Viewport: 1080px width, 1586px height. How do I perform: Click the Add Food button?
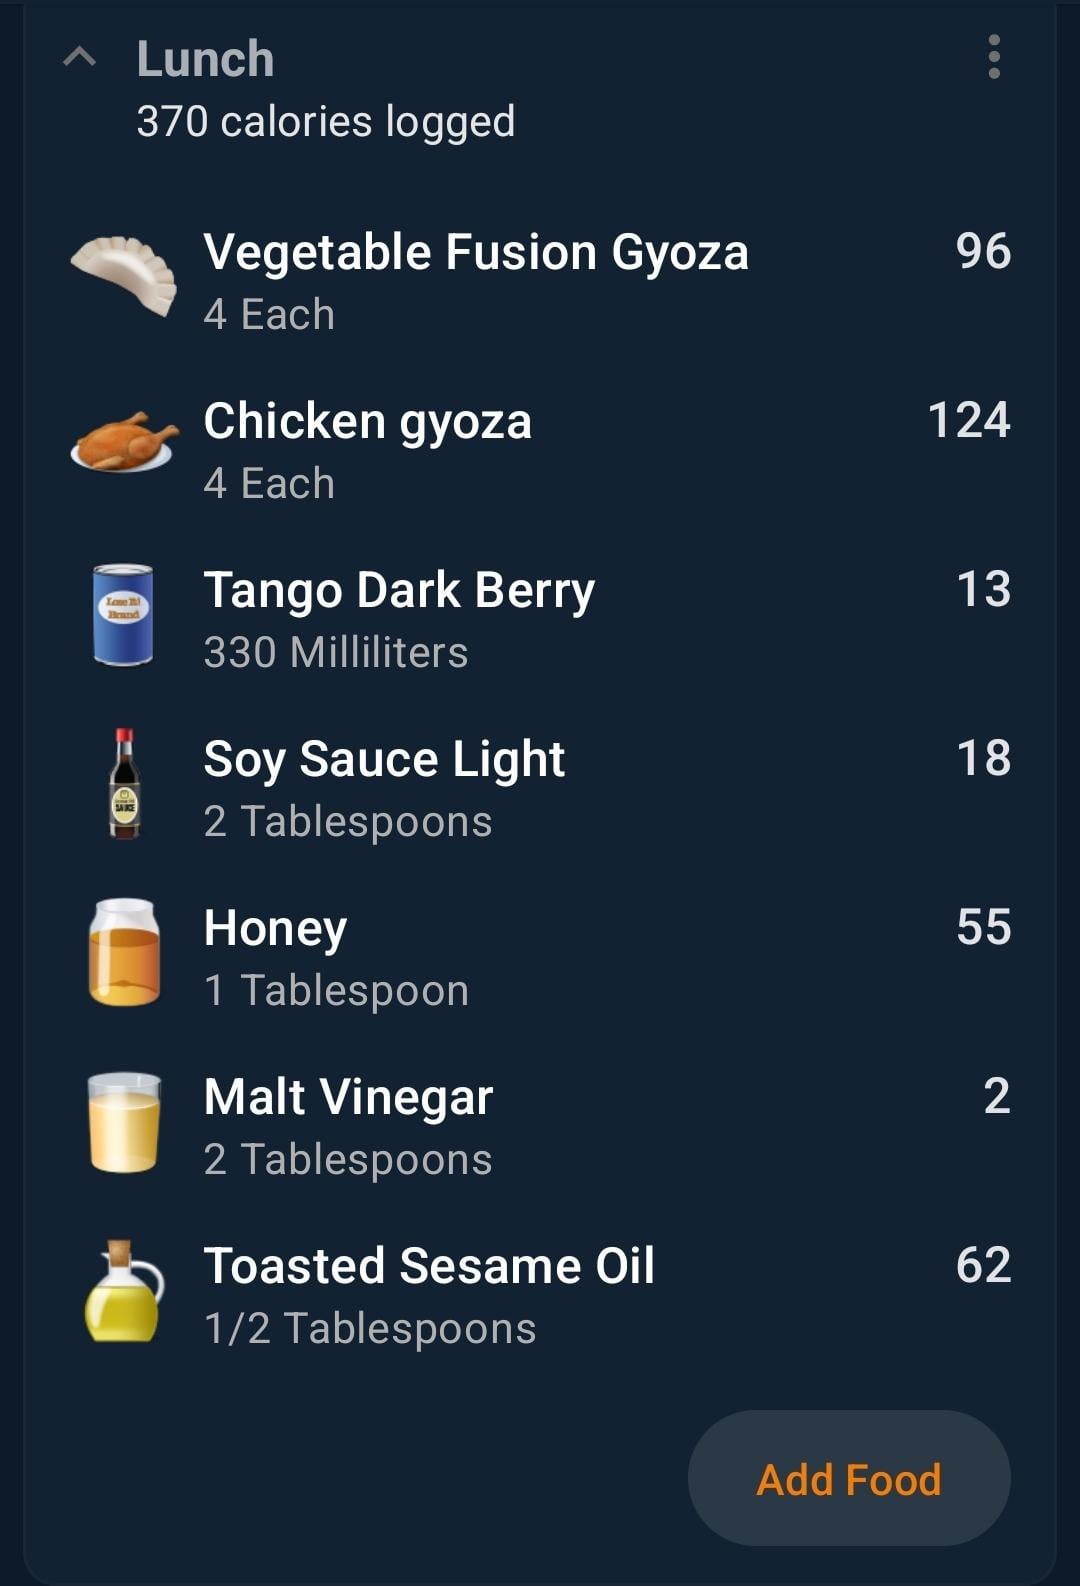(849, 1478)
